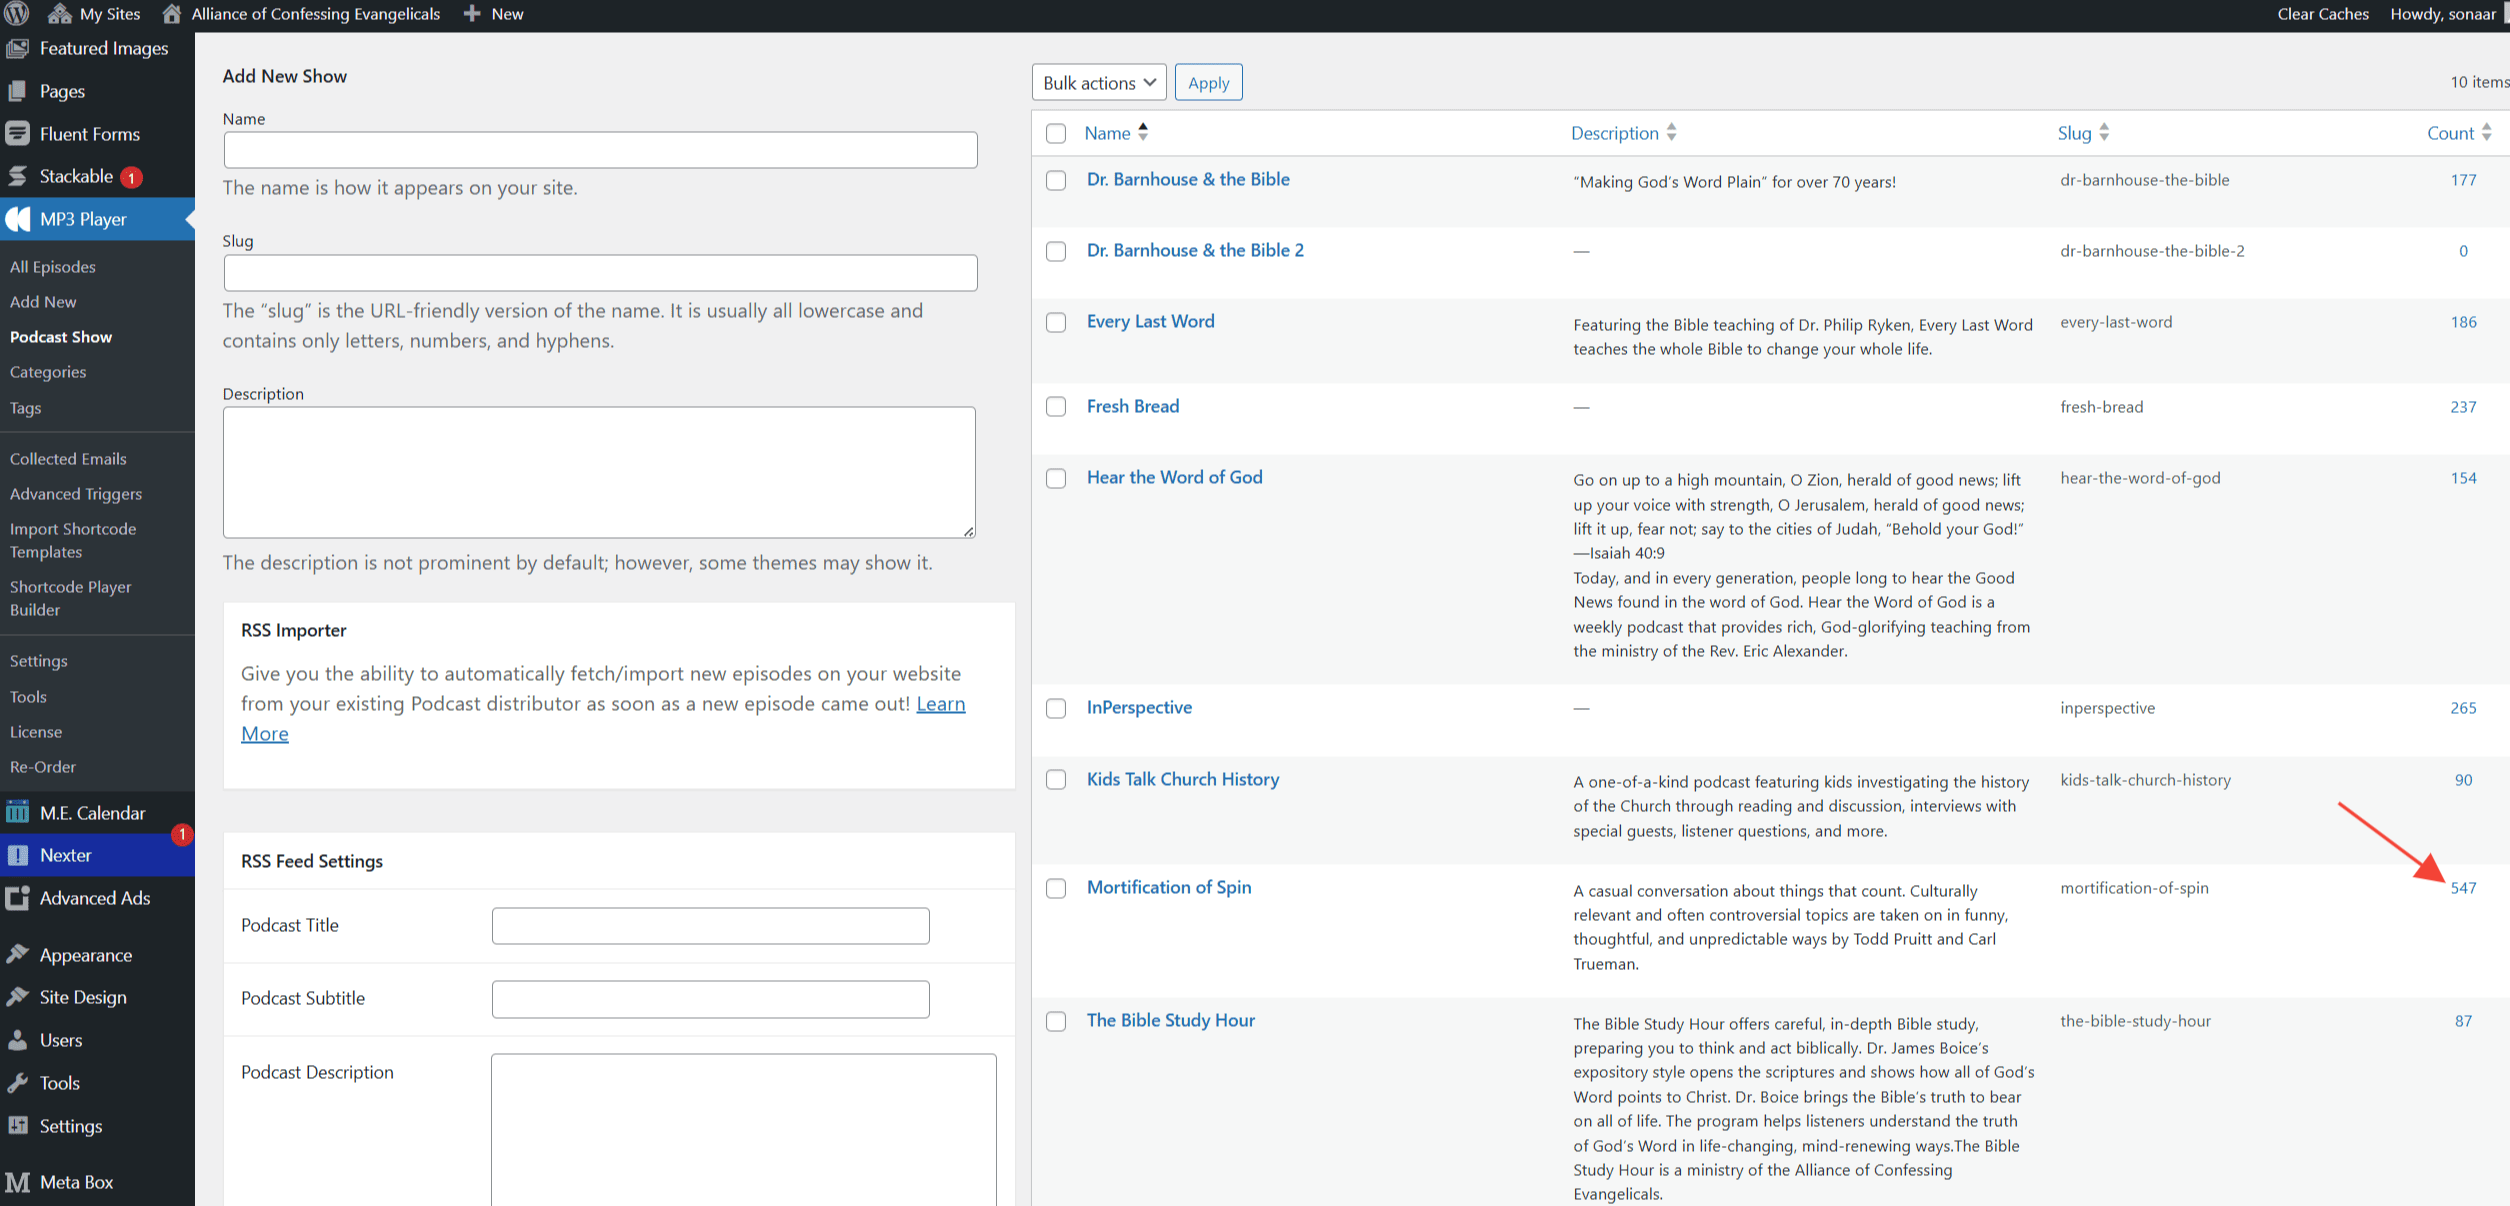Check The Bible Study Hour row
Screen dimensions: 2510x1206
pyautogui.click(x=1056, y=1021)
